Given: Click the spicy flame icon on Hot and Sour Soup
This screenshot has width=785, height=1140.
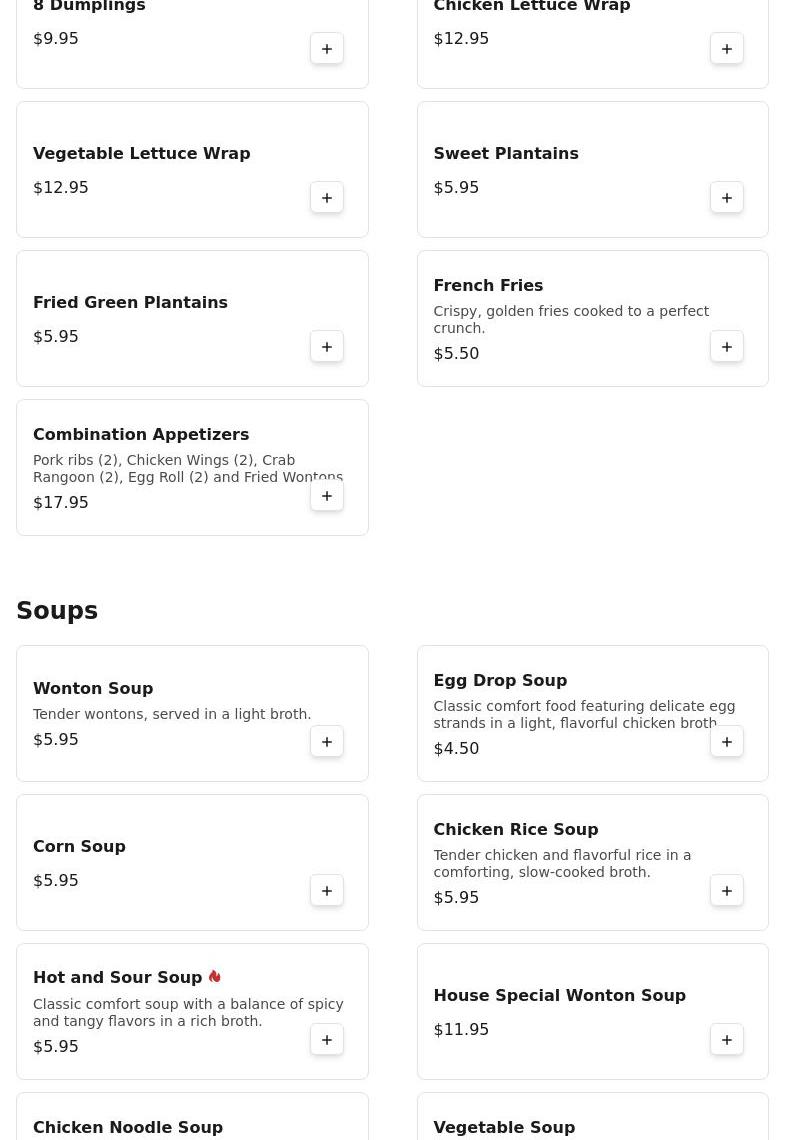Looking at the screenshot, I should pos(214,977).
